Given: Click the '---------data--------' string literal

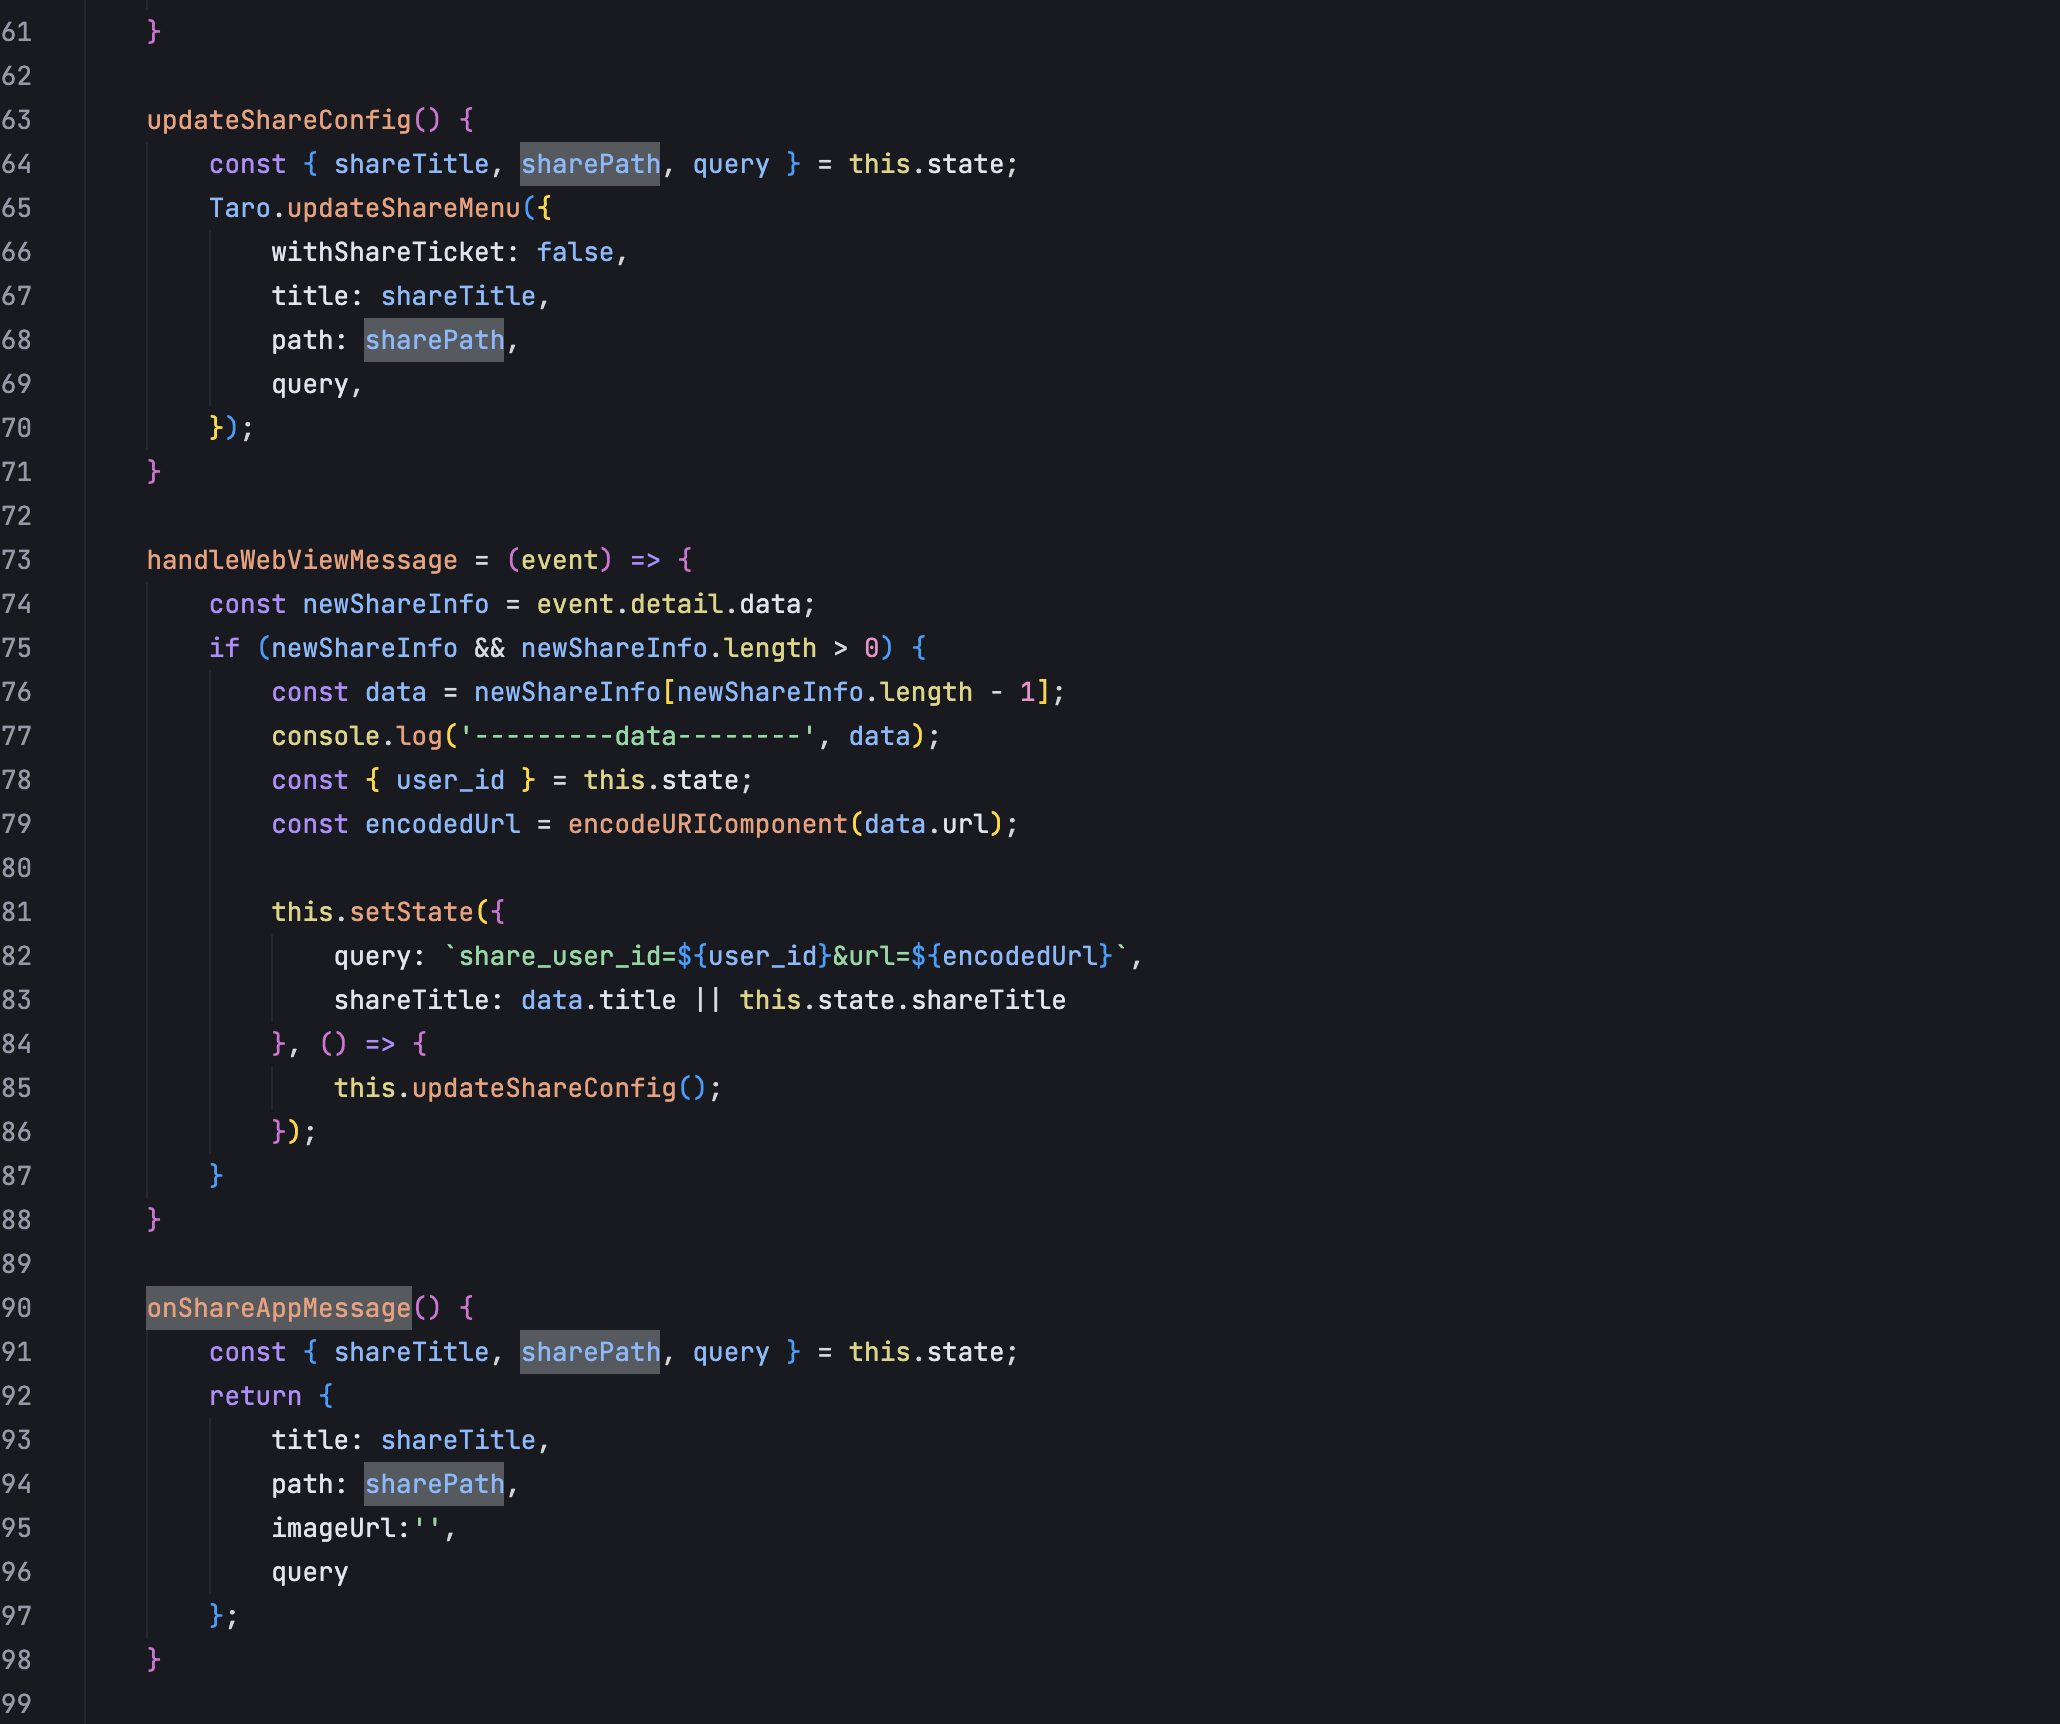Looking at the screenshot, I should 638,736.
